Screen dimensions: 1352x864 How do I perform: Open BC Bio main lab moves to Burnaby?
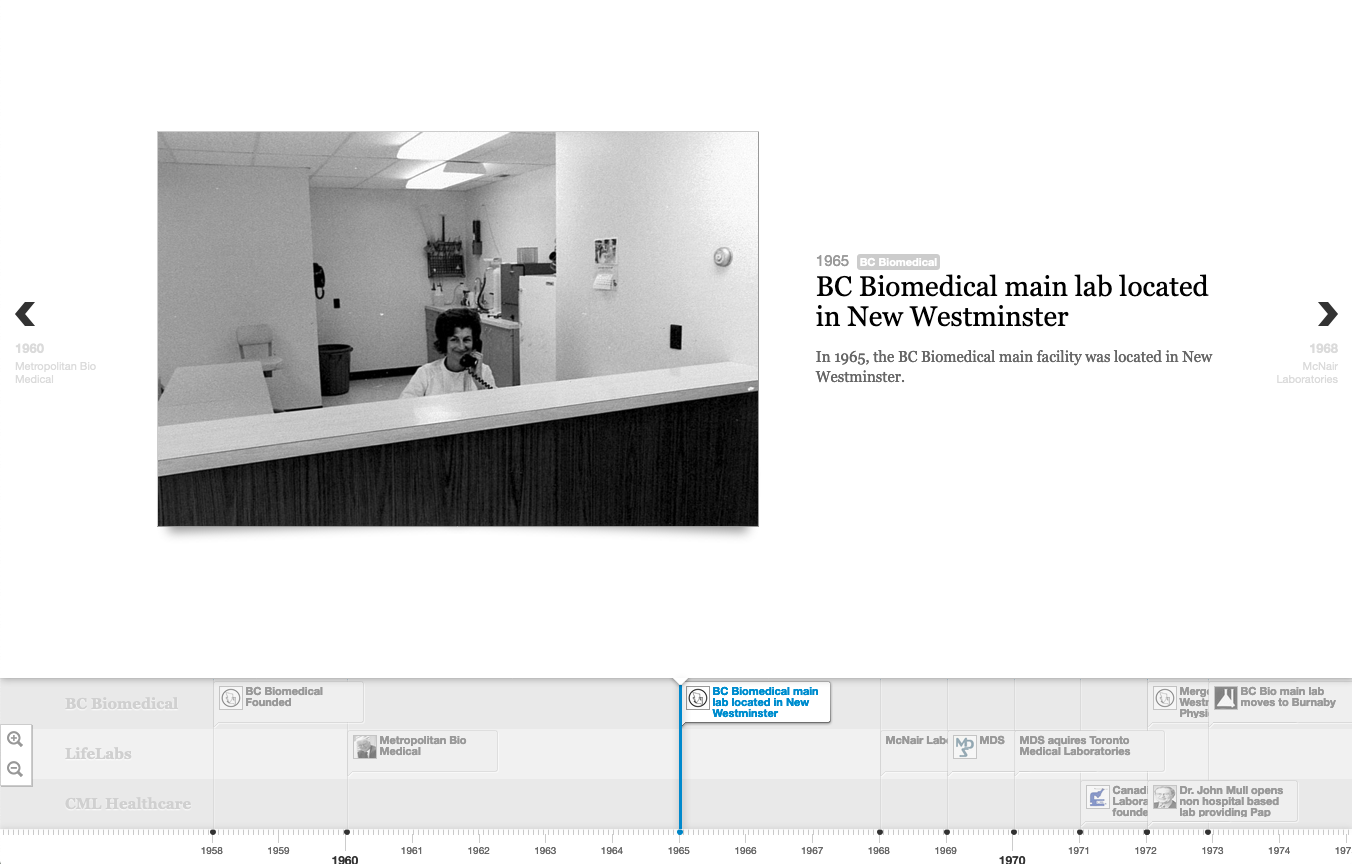pos(1287,697)
